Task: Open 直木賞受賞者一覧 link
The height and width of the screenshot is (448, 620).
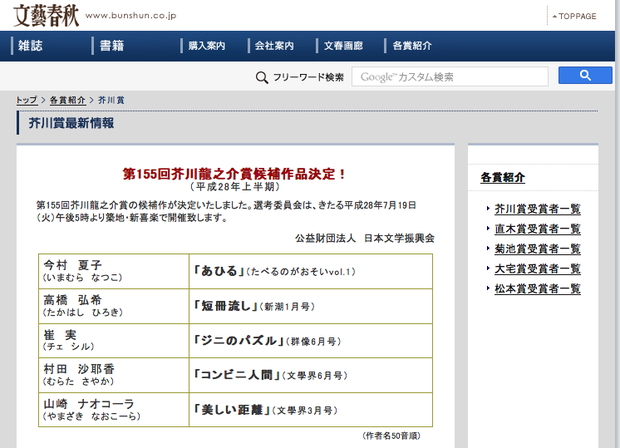Action: tap(537, 229)
